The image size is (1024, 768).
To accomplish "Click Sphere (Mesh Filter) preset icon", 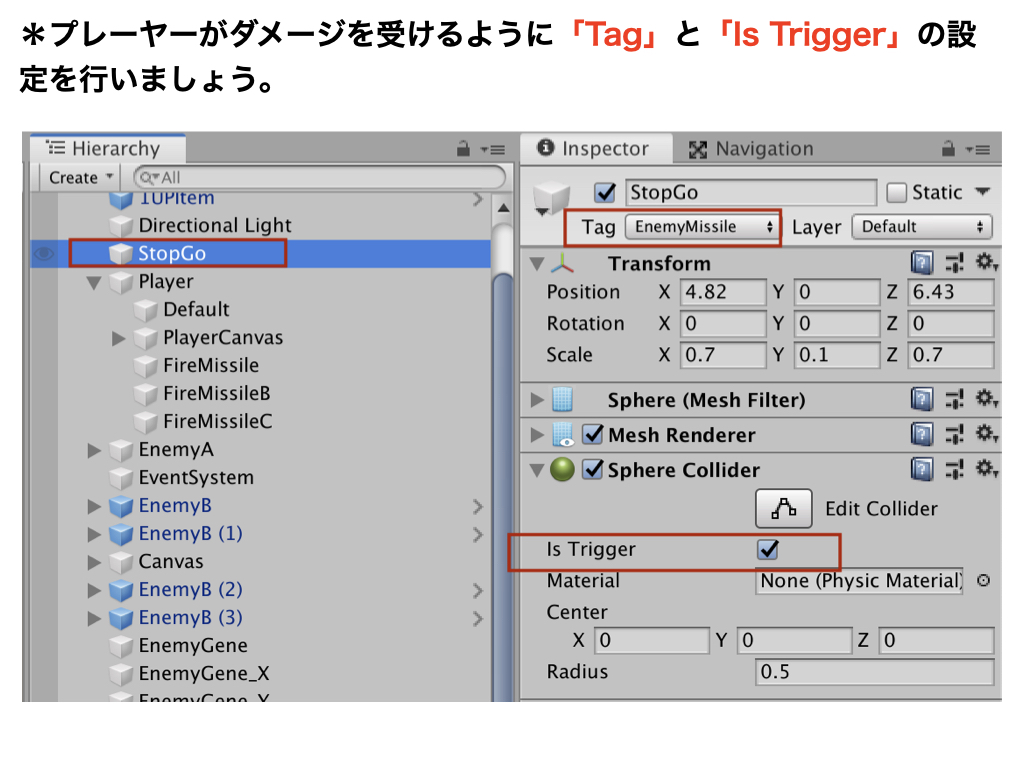I will pyautogui.click(x=955, y=399).
